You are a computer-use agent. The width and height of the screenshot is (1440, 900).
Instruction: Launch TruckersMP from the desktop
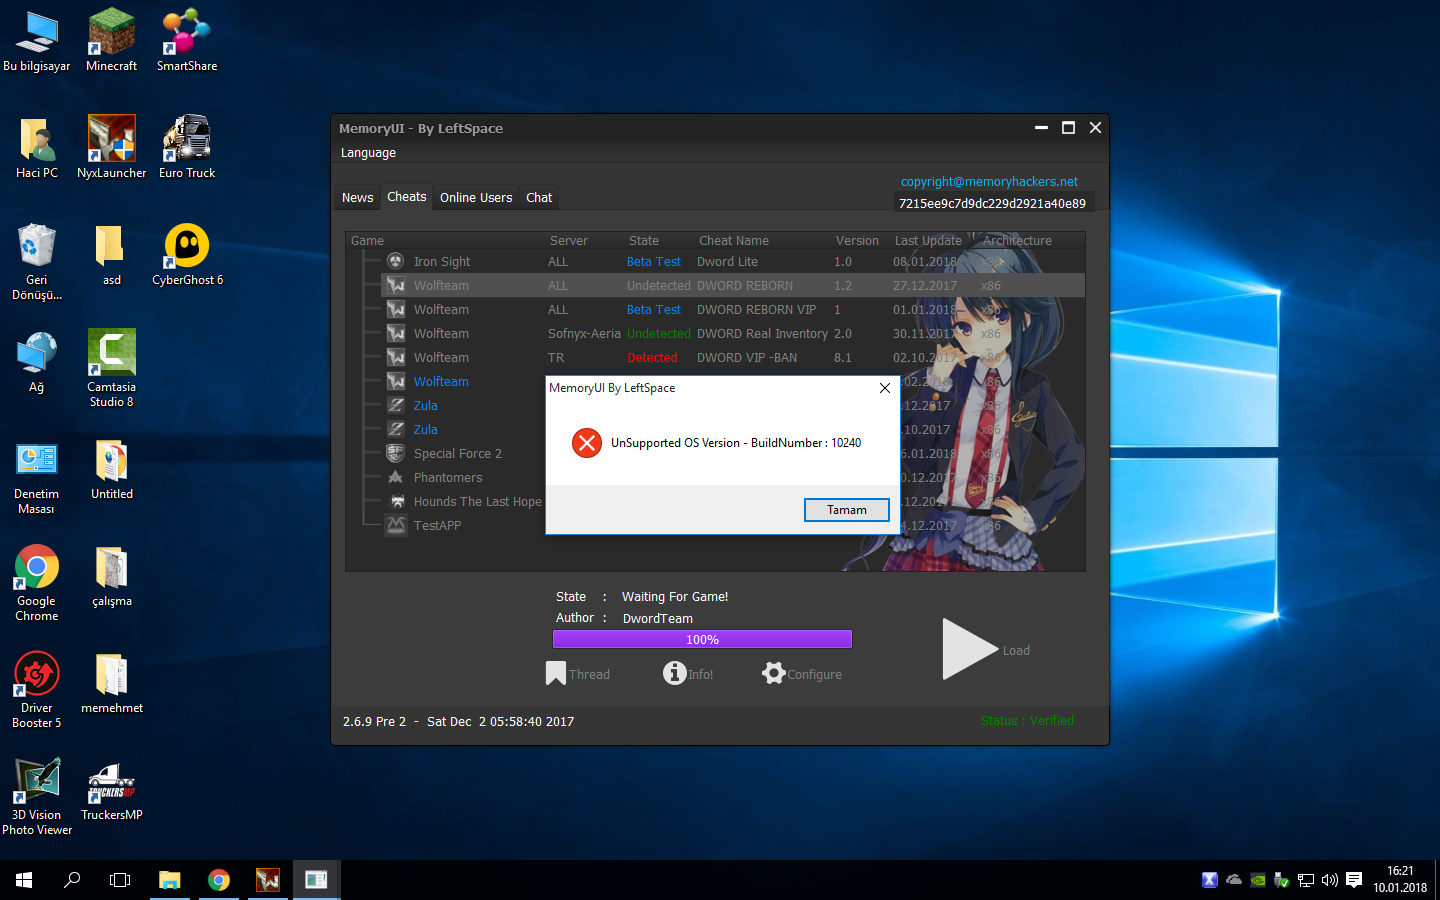(x=112, y=791)
